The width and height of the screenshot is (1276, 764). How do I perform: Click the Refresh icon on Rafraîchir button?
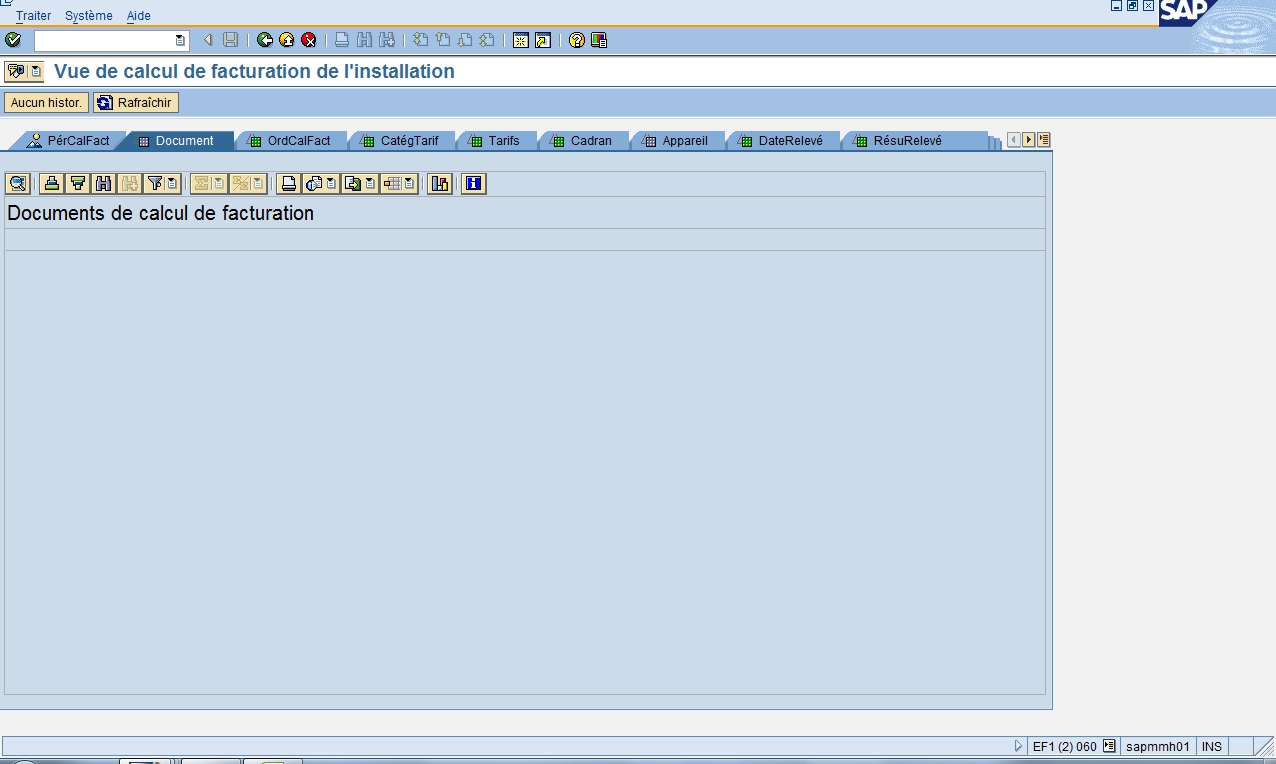[x=105, y=103]
